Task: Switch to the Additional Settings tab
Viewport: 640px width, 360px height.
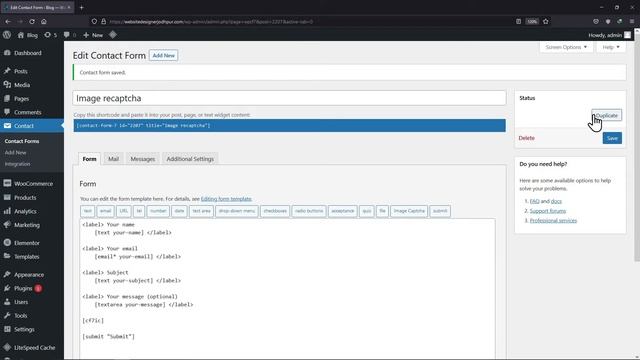Action: [x=190, y=159]
